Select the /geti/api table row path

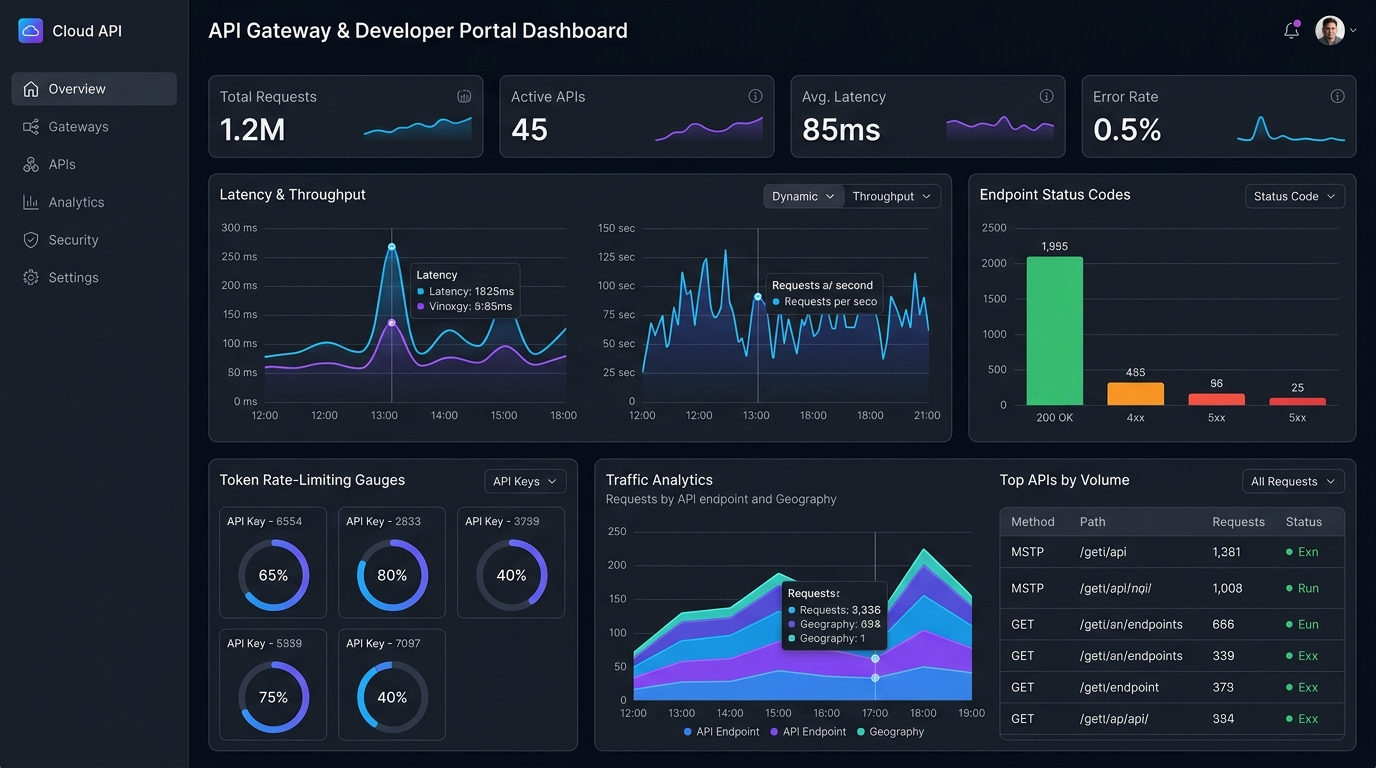coord(1103,552)
